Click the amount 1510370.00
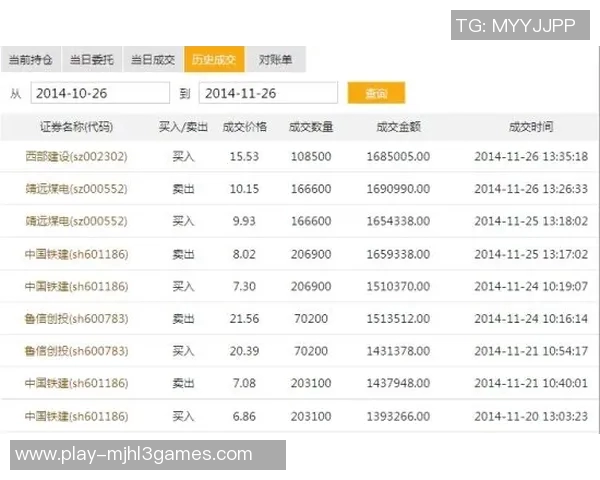The height and width of the screenshot is (480, 600). [x=398, y=286]
